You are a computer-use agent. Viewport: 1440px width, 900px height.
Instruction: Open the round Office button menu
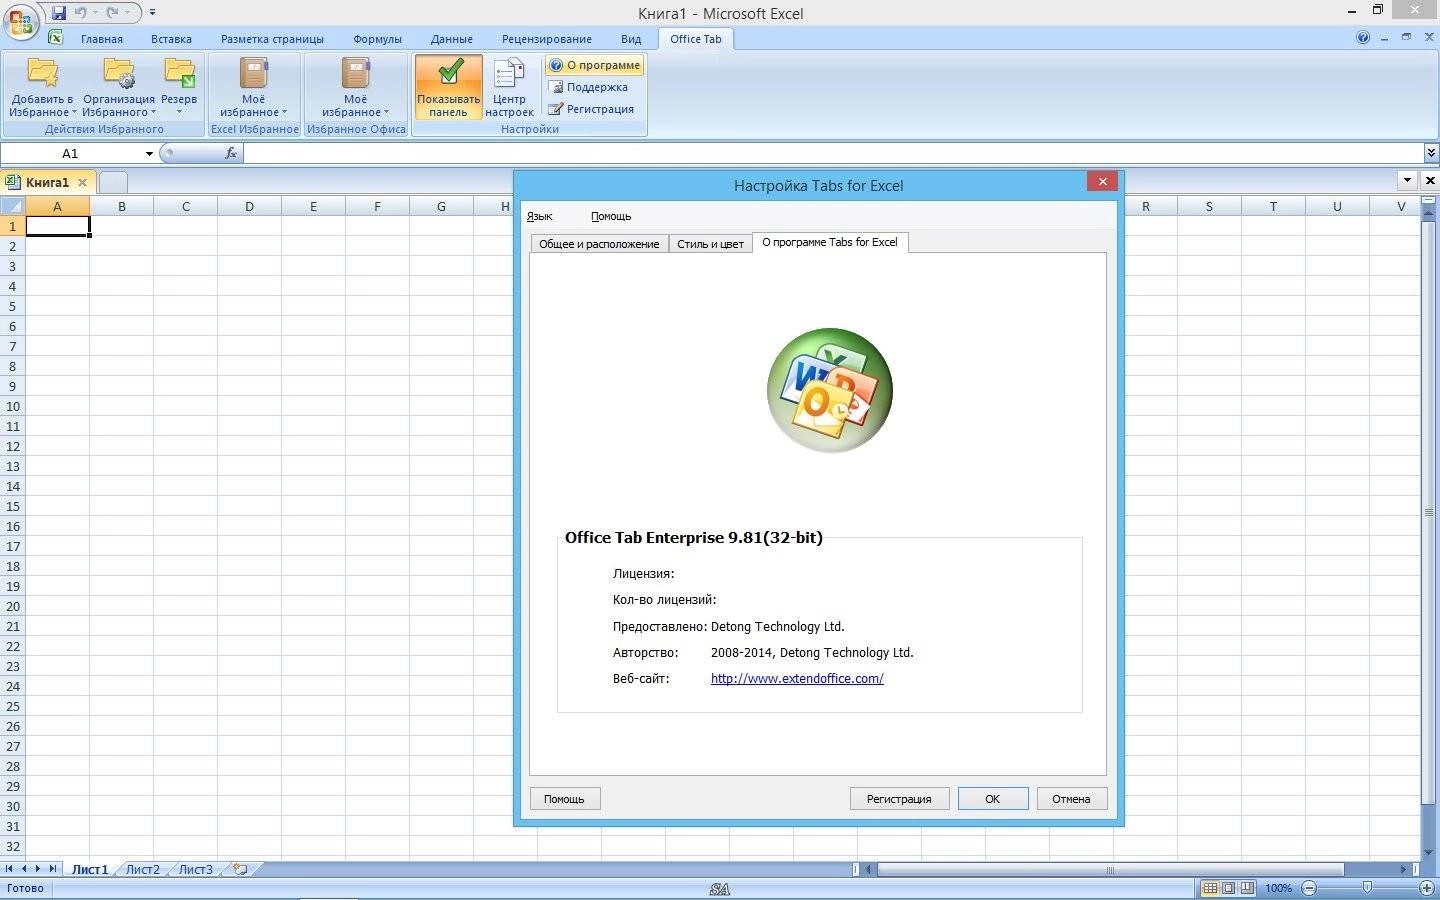tap(20, 22)
